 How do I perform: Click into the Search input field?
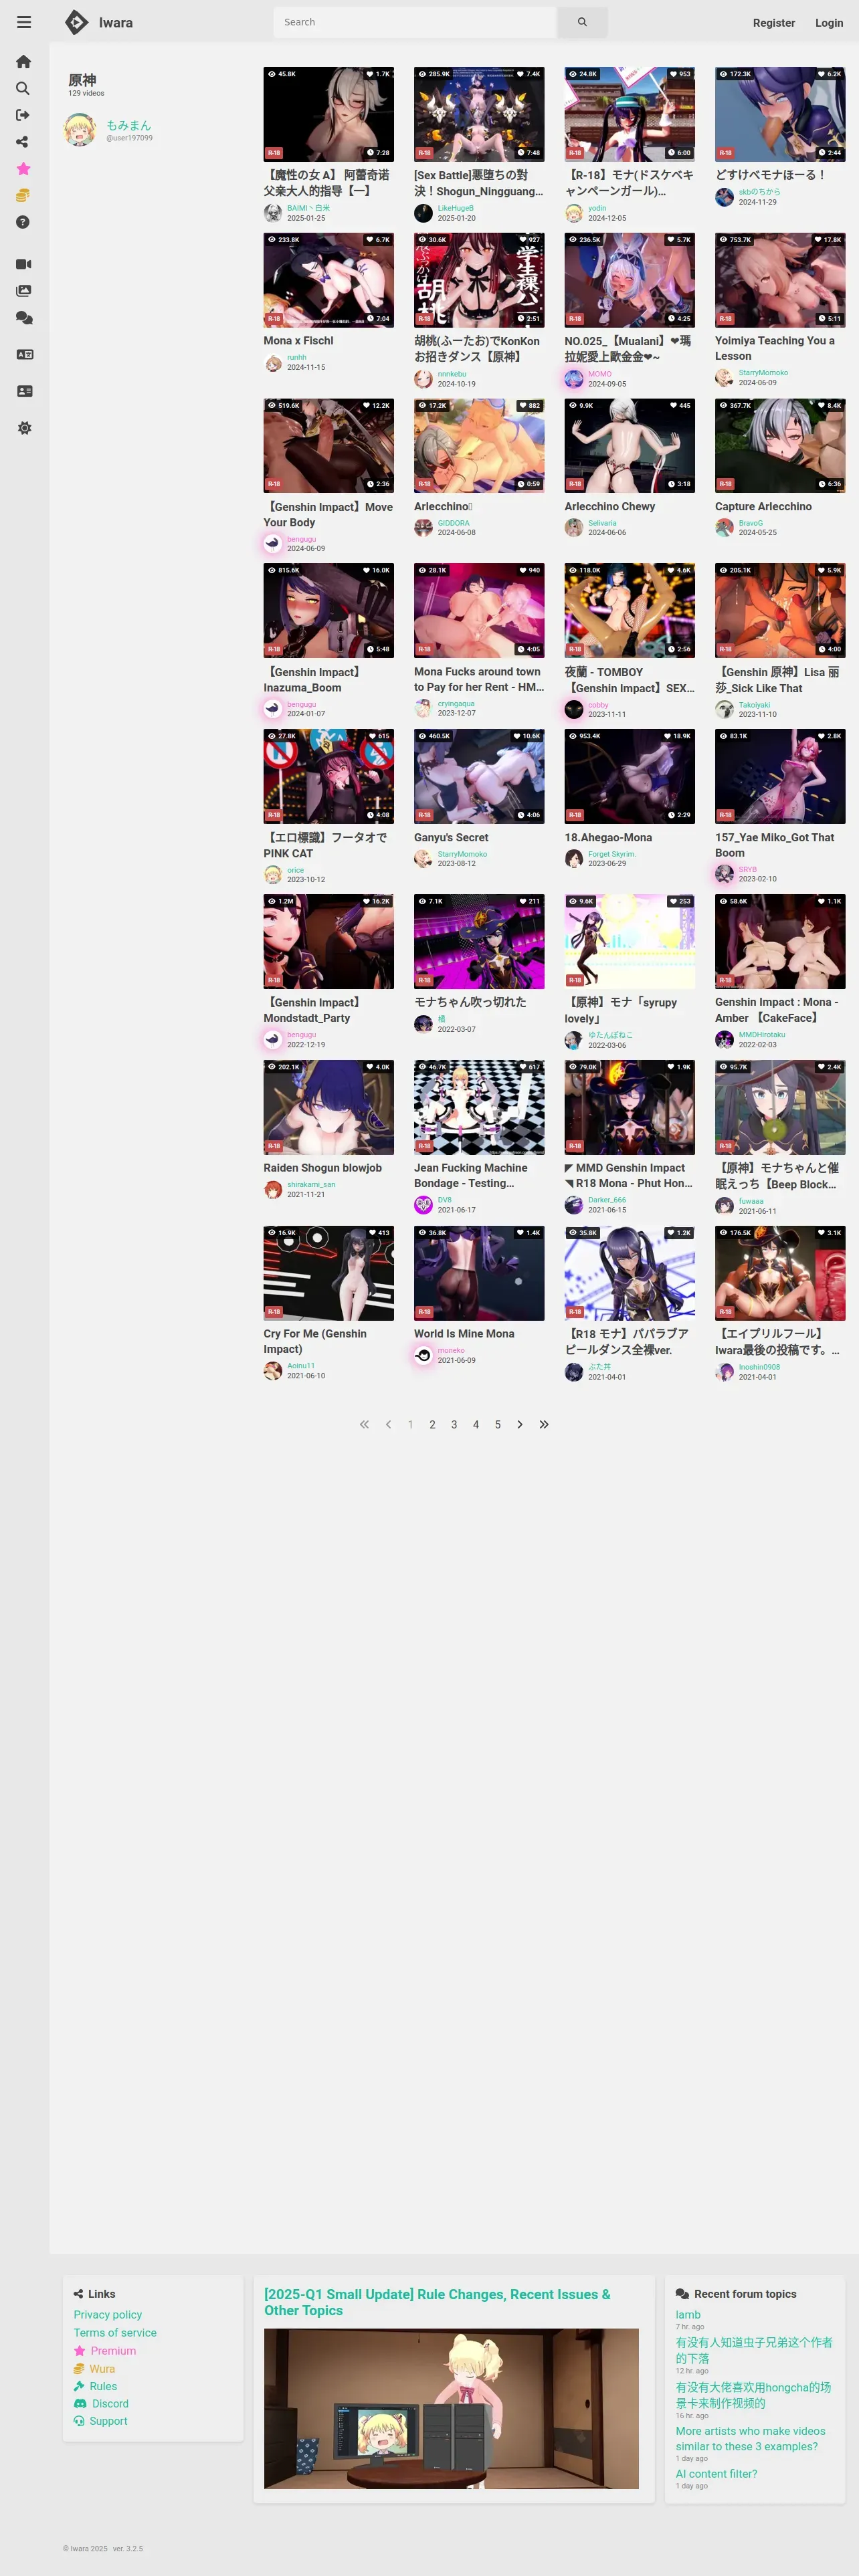pos(414,22)
